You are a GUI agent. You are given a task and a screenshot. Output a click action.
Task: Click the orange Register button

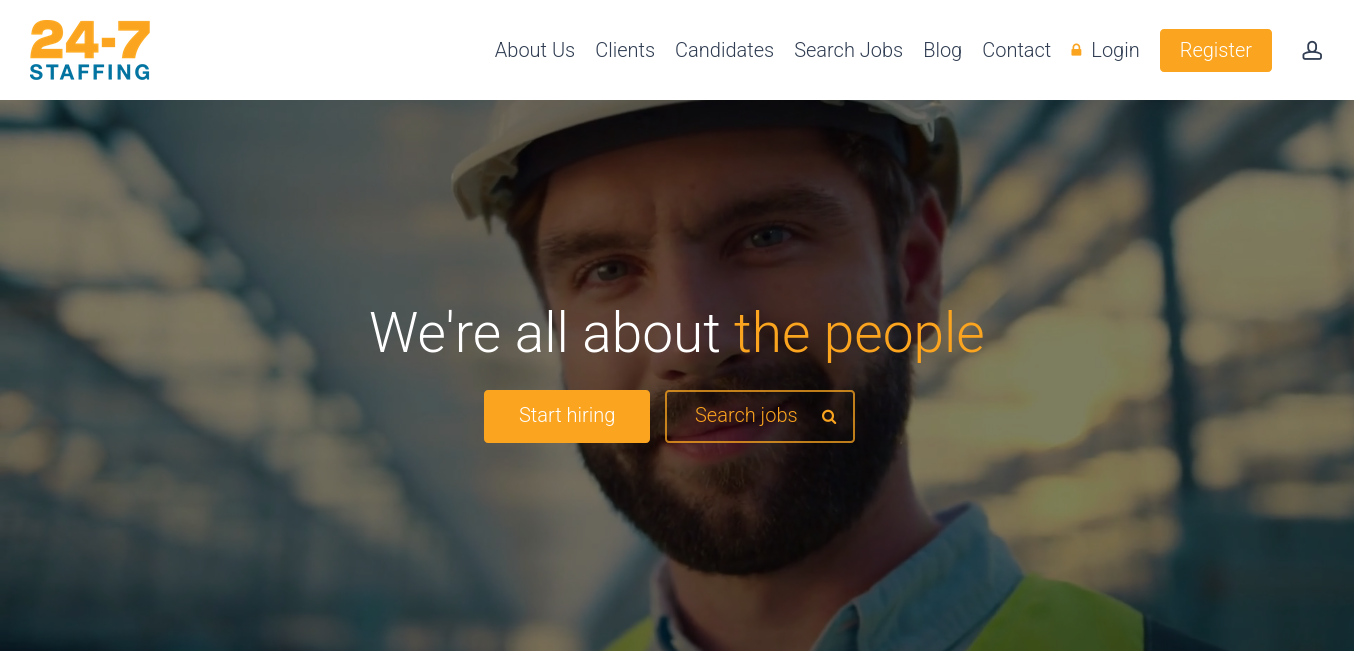point(1216,50)
